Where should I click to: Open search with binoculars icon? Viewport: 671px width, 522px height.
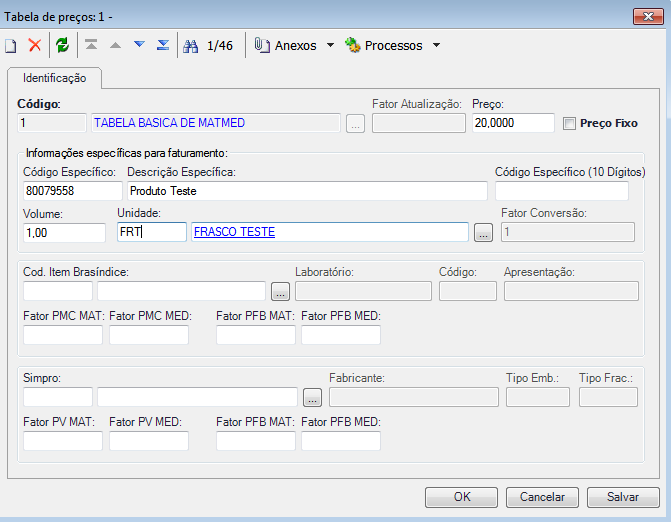click(x=190, y=46)
